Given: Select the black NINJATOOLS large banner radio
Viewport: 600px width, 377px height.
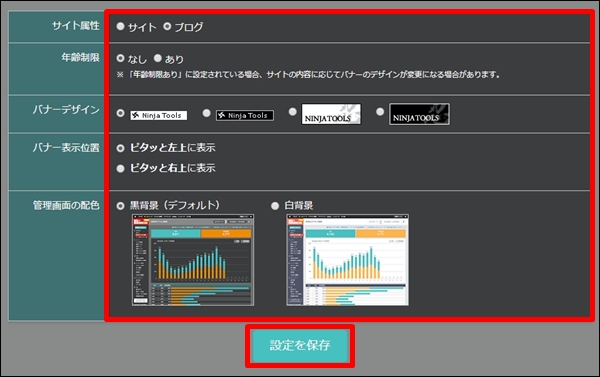Looking at the screenshot, I should 380,112.
